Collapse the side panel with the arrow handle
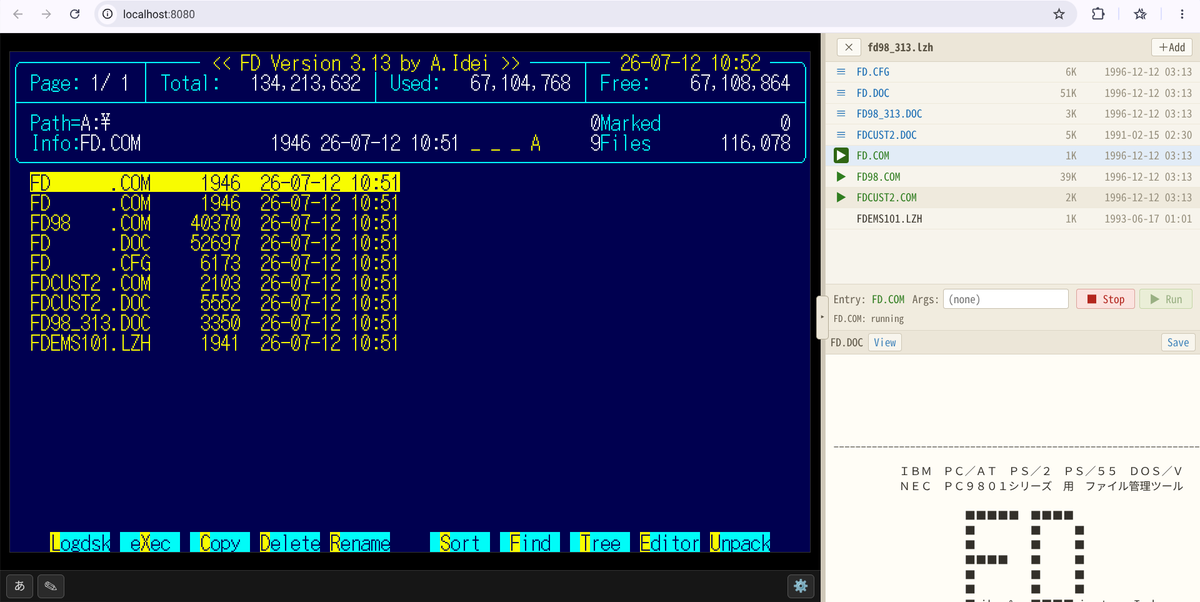The image size is (1200, 602). [x=822, y=317]
